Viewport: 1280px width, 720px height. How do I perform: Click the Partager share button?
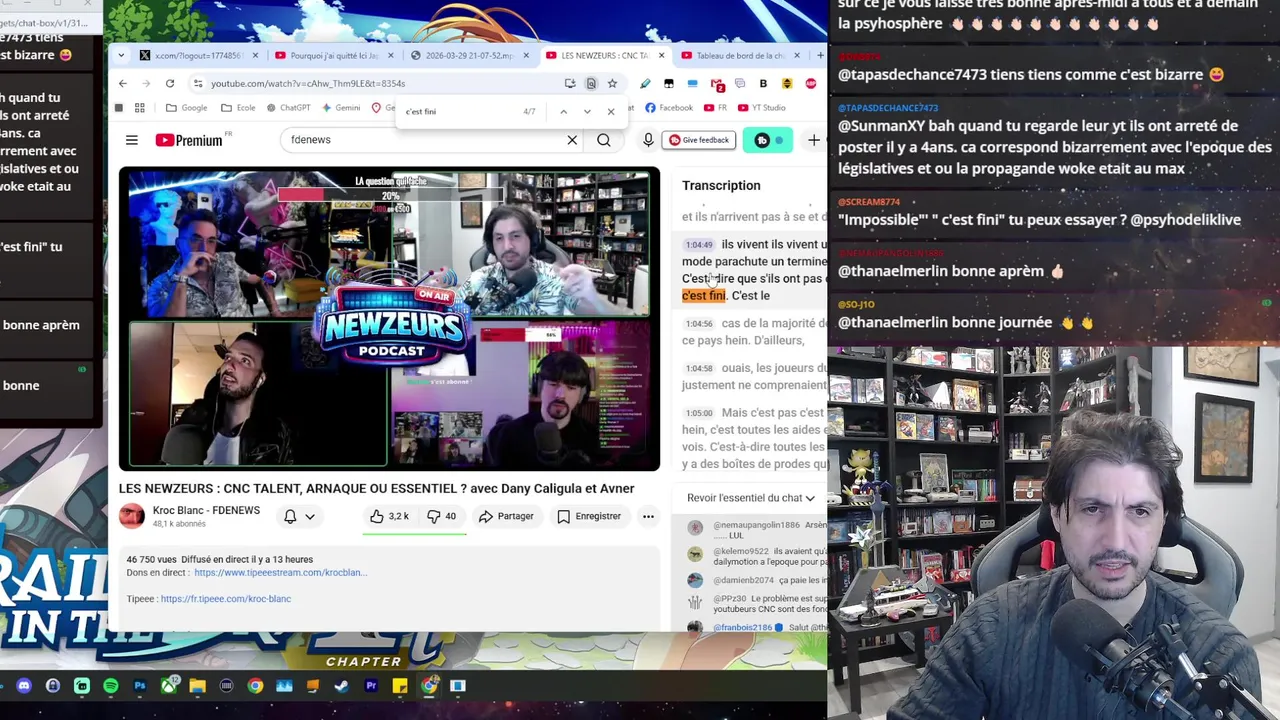[506, 517]
